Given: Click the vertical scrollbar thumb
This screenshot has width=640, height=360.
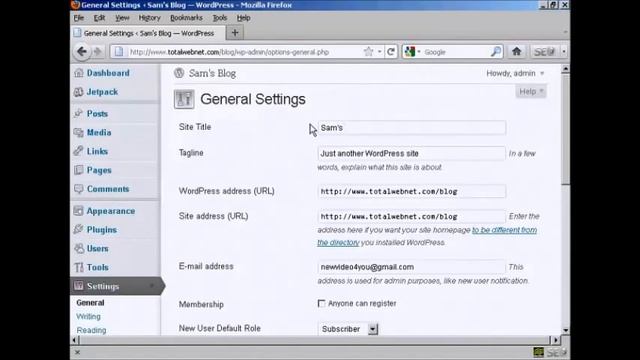Looking at the screenshot, I should (565, 129).
